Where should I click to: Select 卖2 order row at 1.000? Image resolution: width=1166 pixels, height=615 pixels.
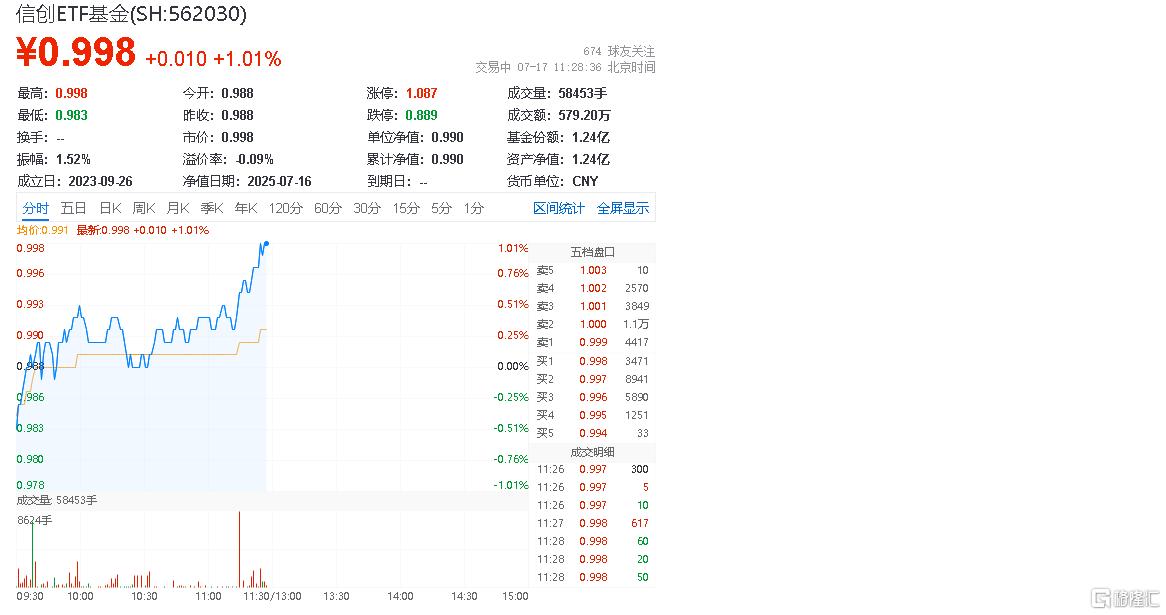click(593, 324)
